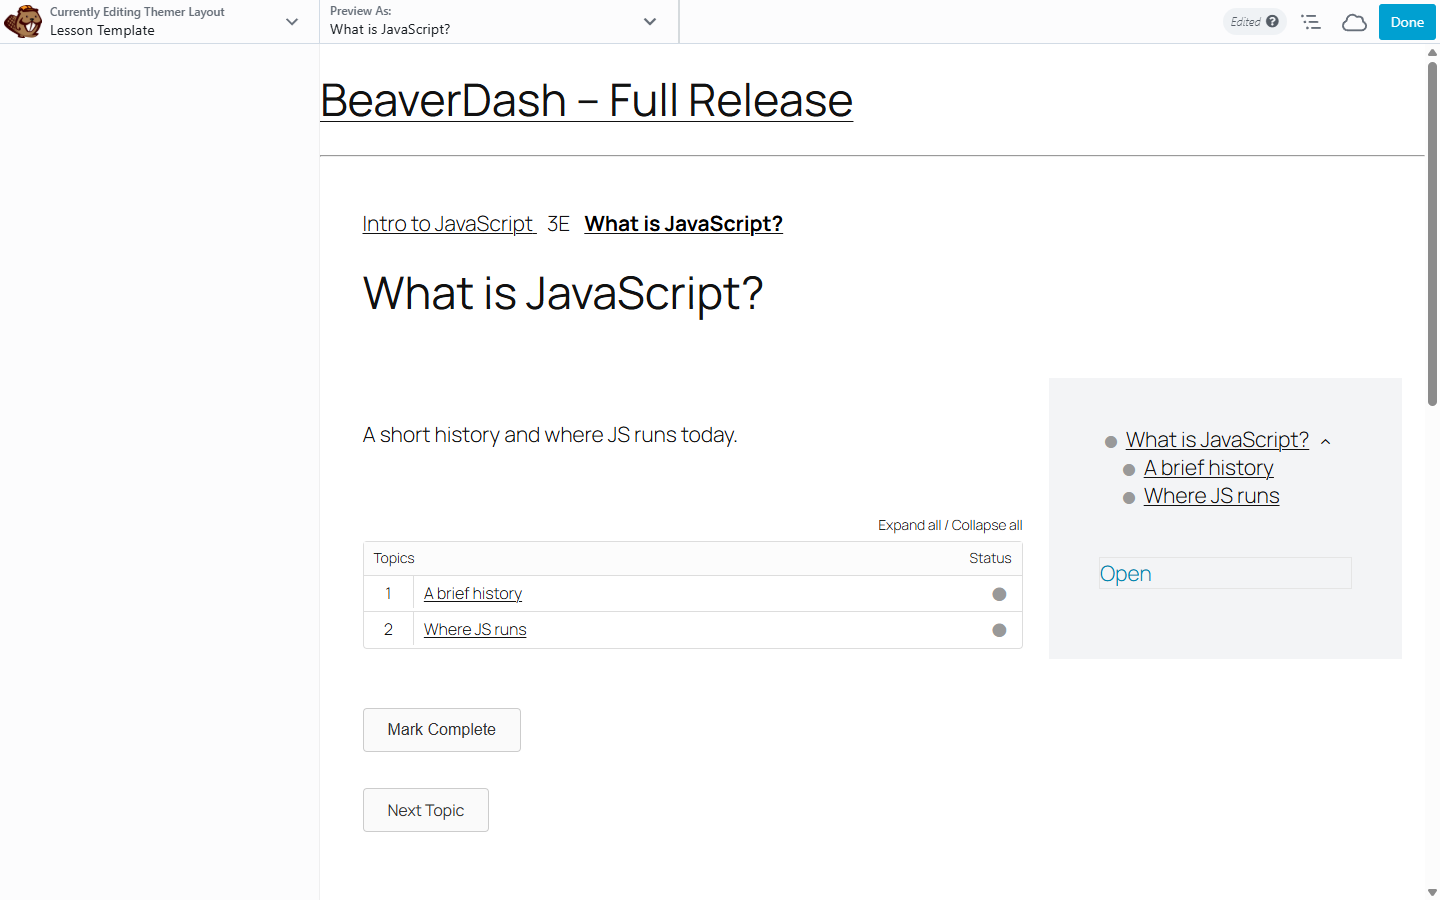Click the Edited status help badge
The width and height of the screenshot is (1440, 900).
(1254, 21)
